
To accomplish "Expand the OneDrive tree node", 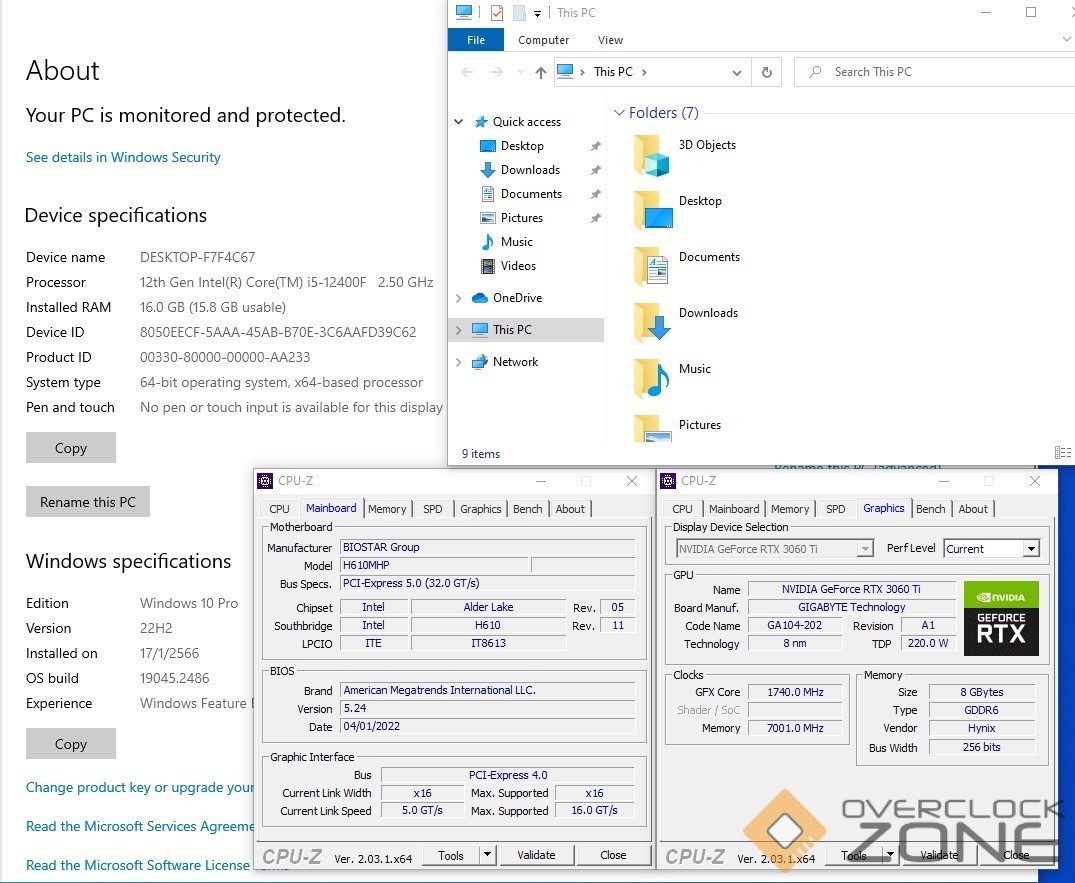I will click(x=458, y=298).
